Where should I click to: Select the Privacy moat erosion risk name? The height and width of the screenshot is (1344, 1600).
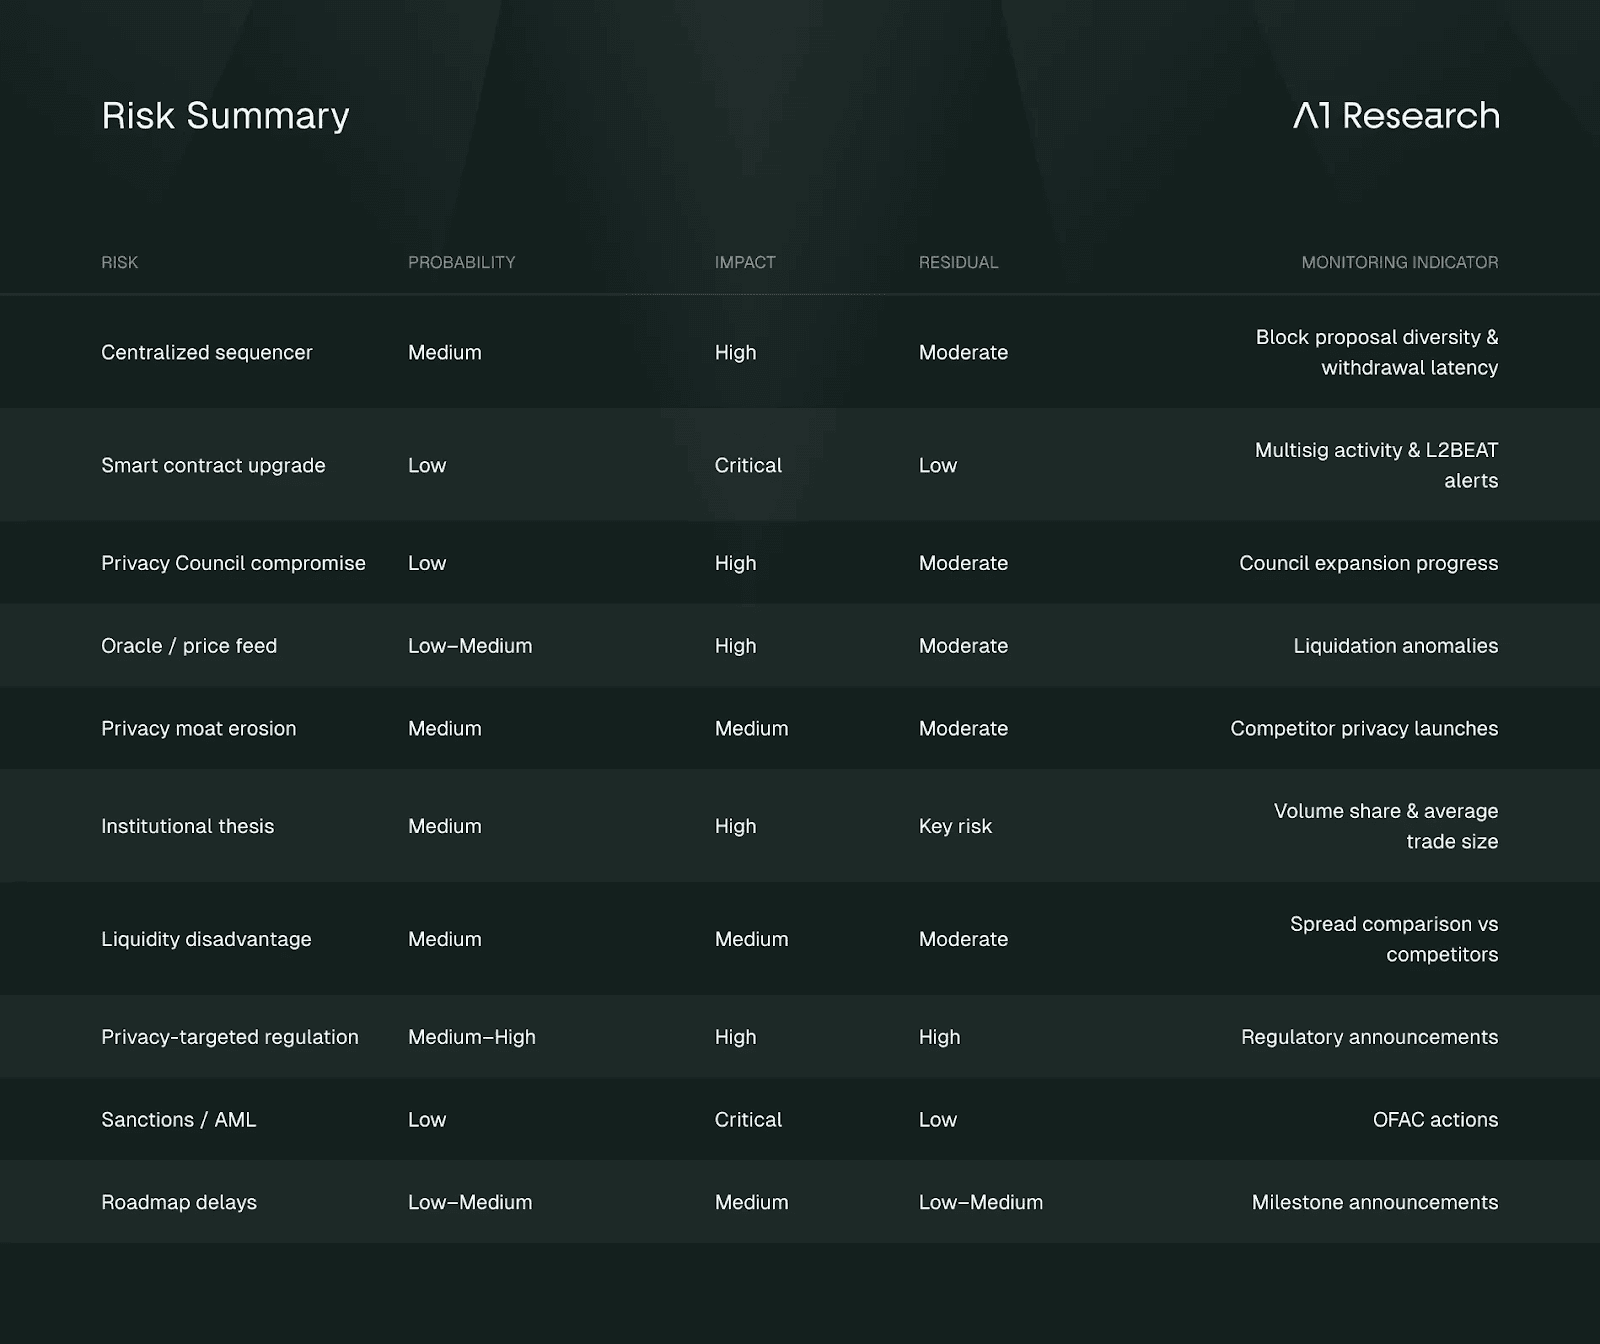click(199, 728)
